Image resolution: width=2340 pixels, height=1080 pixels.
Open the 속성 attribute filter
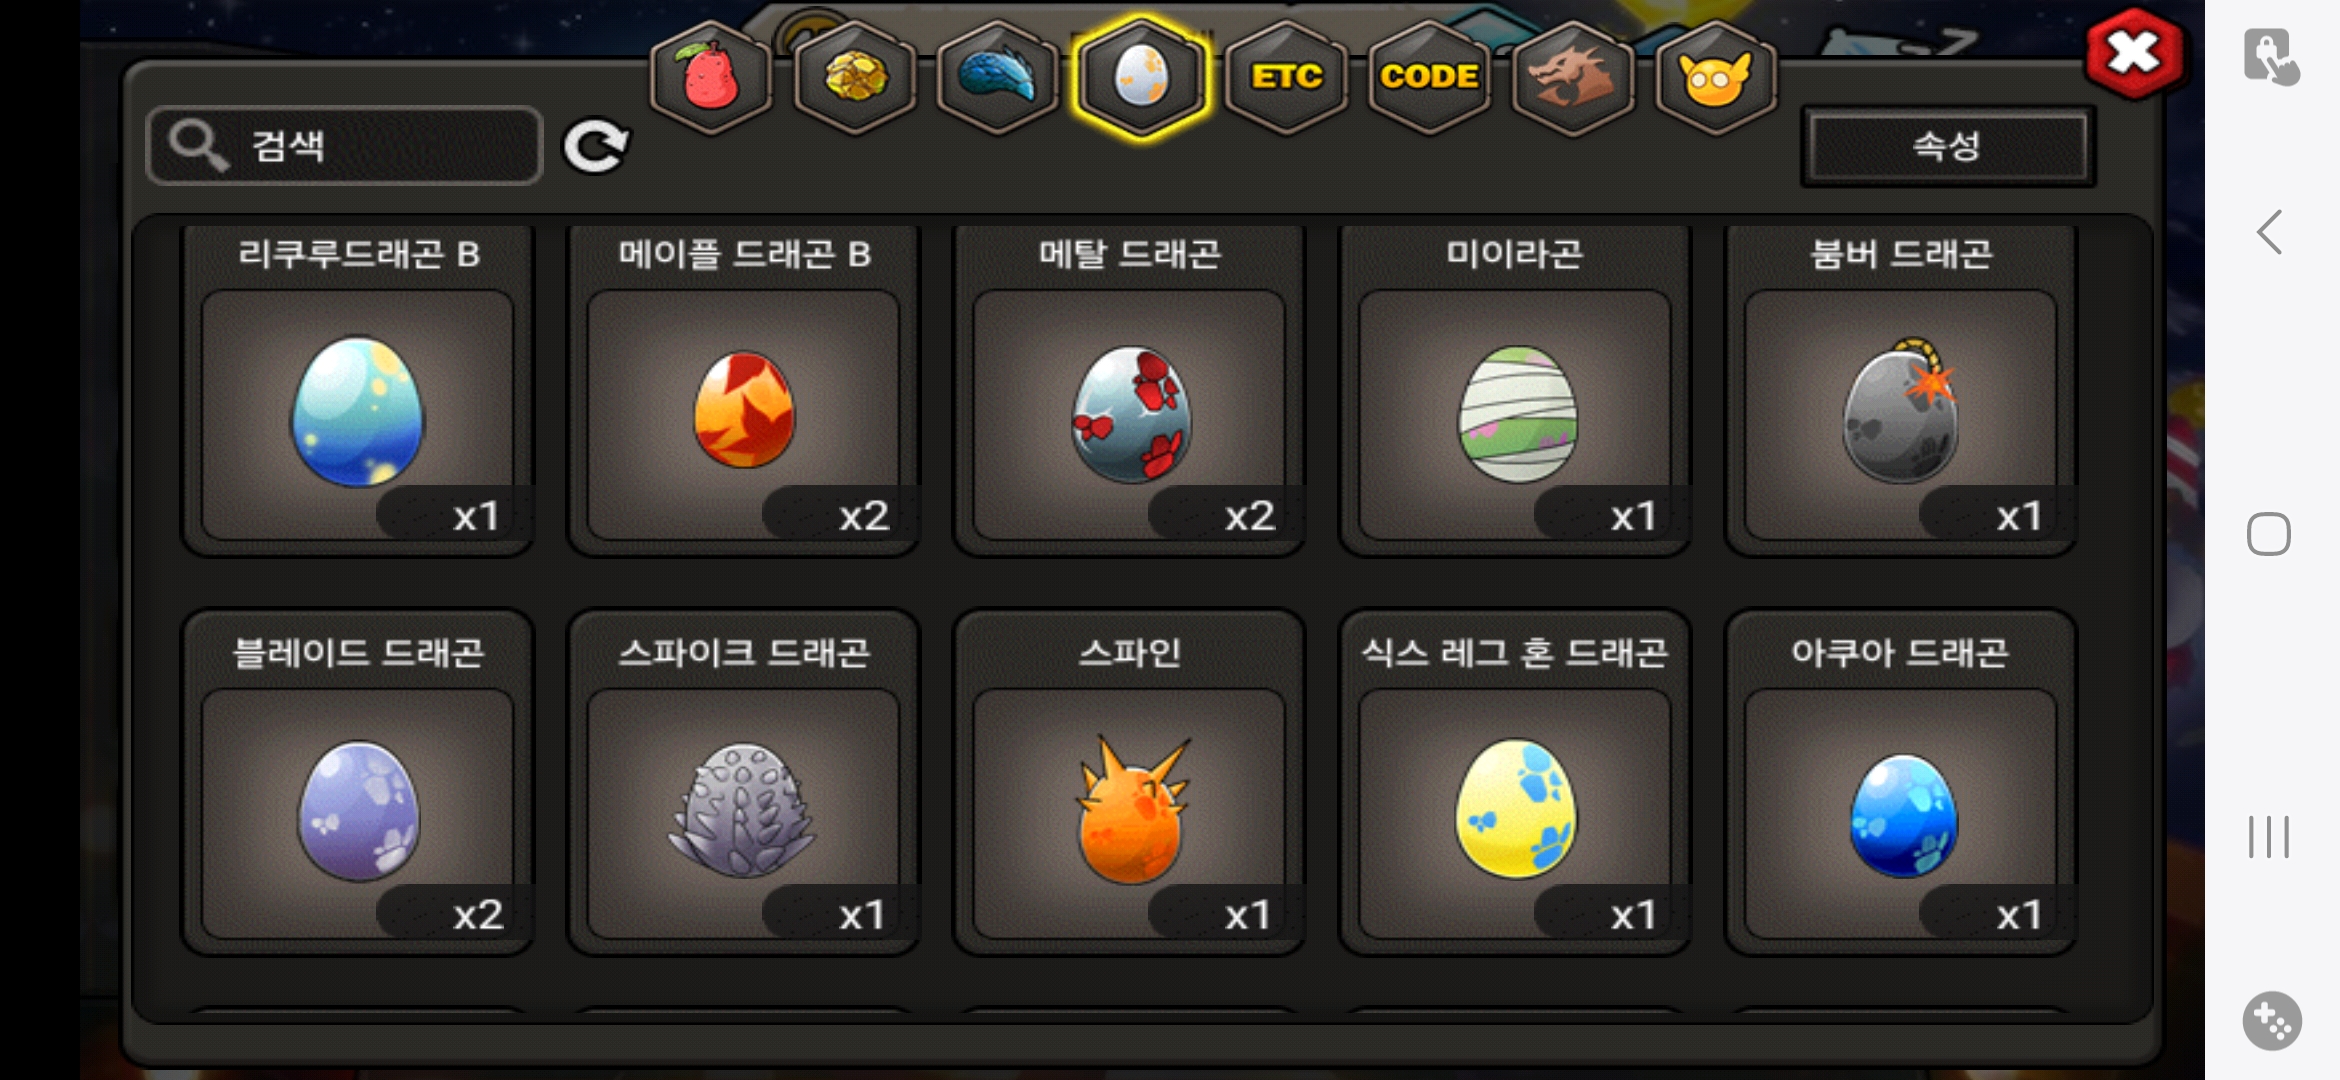pyautogui.click(x=1948, y=146)
